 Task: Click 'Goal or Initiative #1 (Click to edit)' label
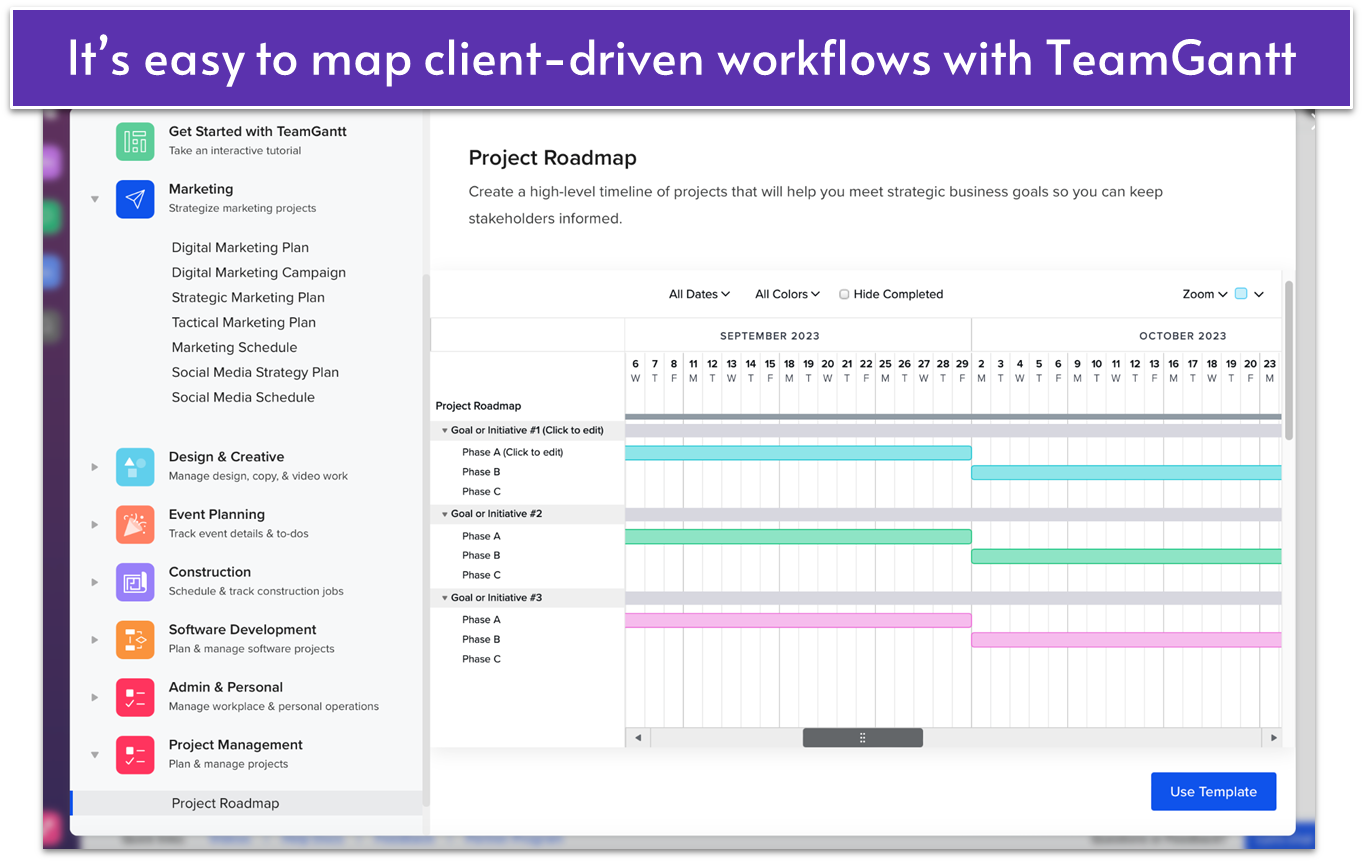527,431
